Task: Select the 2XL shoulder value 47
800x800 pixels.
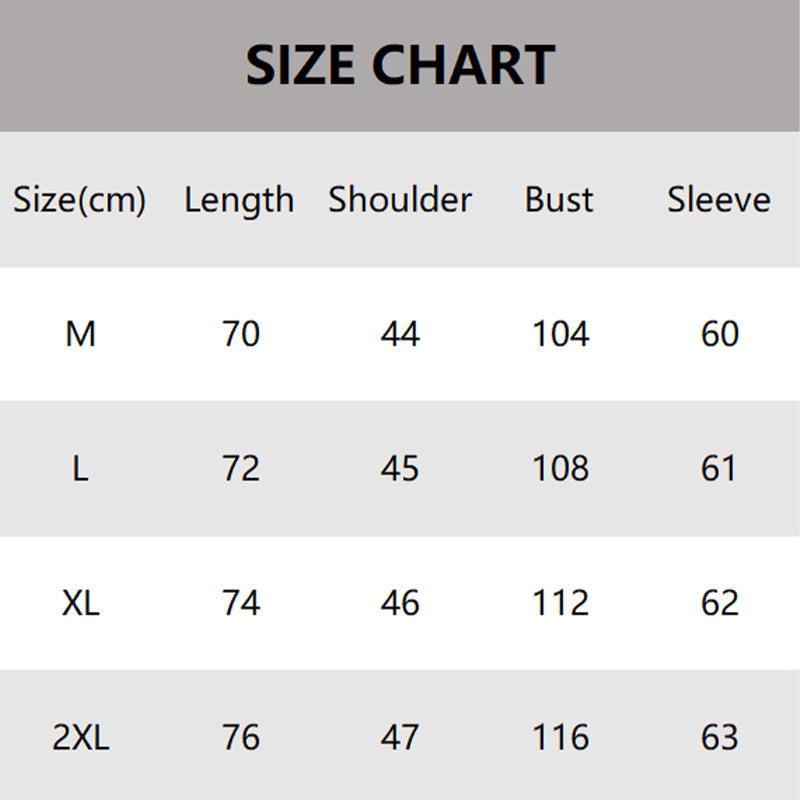Action: (x=400, y=739)
